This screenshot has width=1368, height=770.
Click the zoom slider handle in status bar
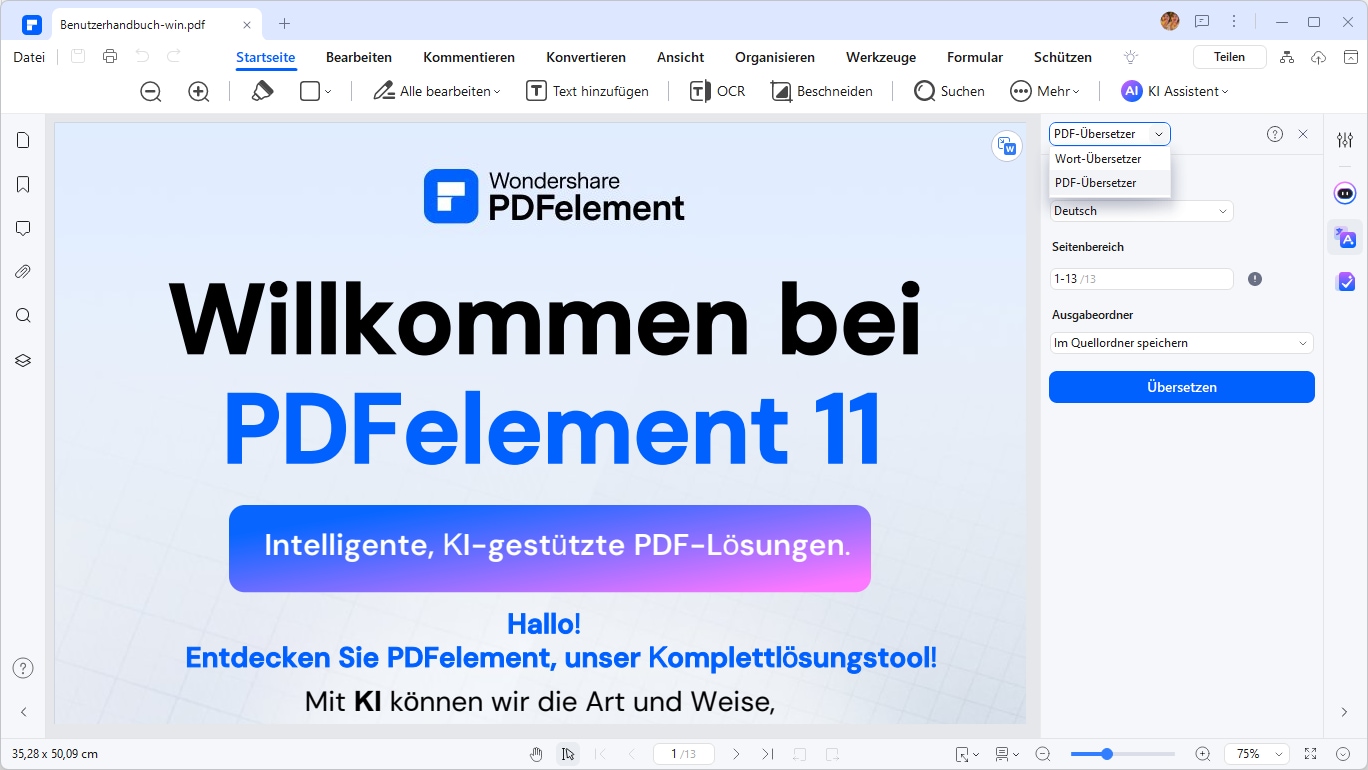pos(1107,754)
